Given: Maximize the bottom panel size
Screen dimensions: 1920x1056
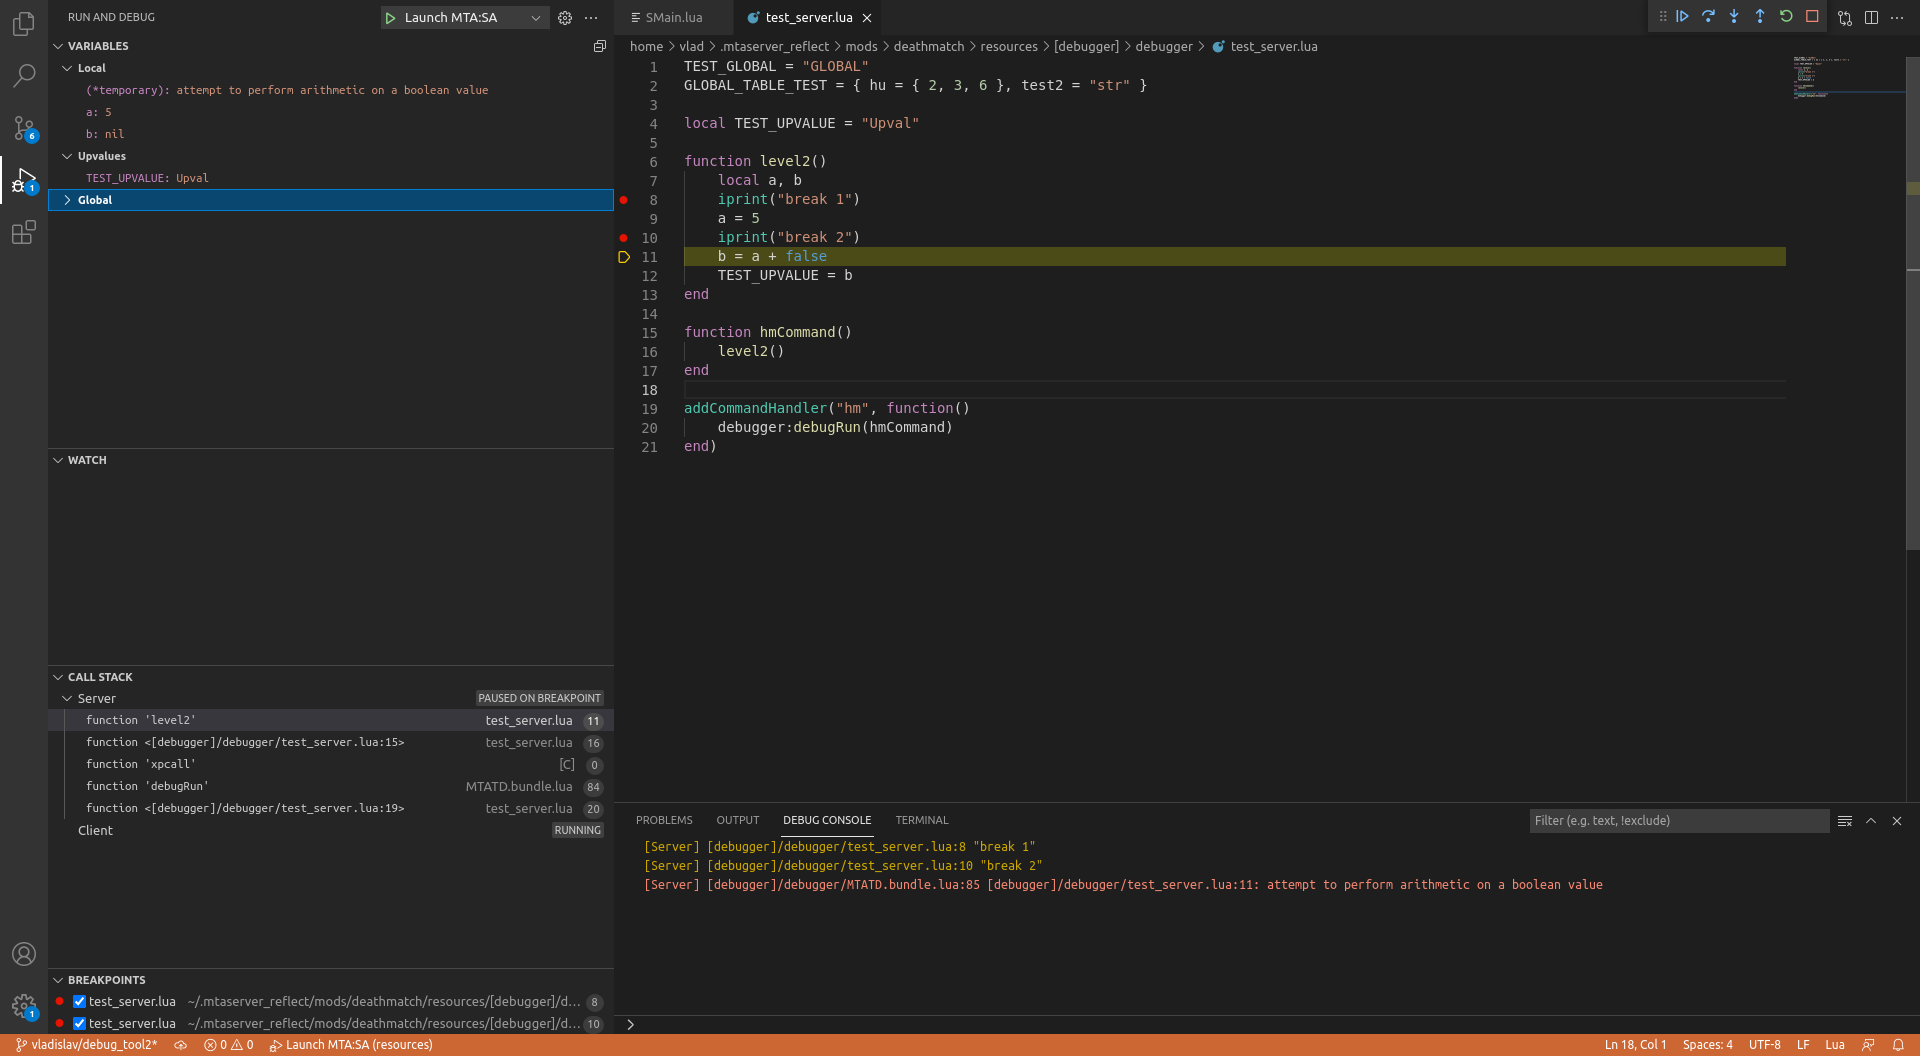Looking at the screenshot, I should (1871, 821).
